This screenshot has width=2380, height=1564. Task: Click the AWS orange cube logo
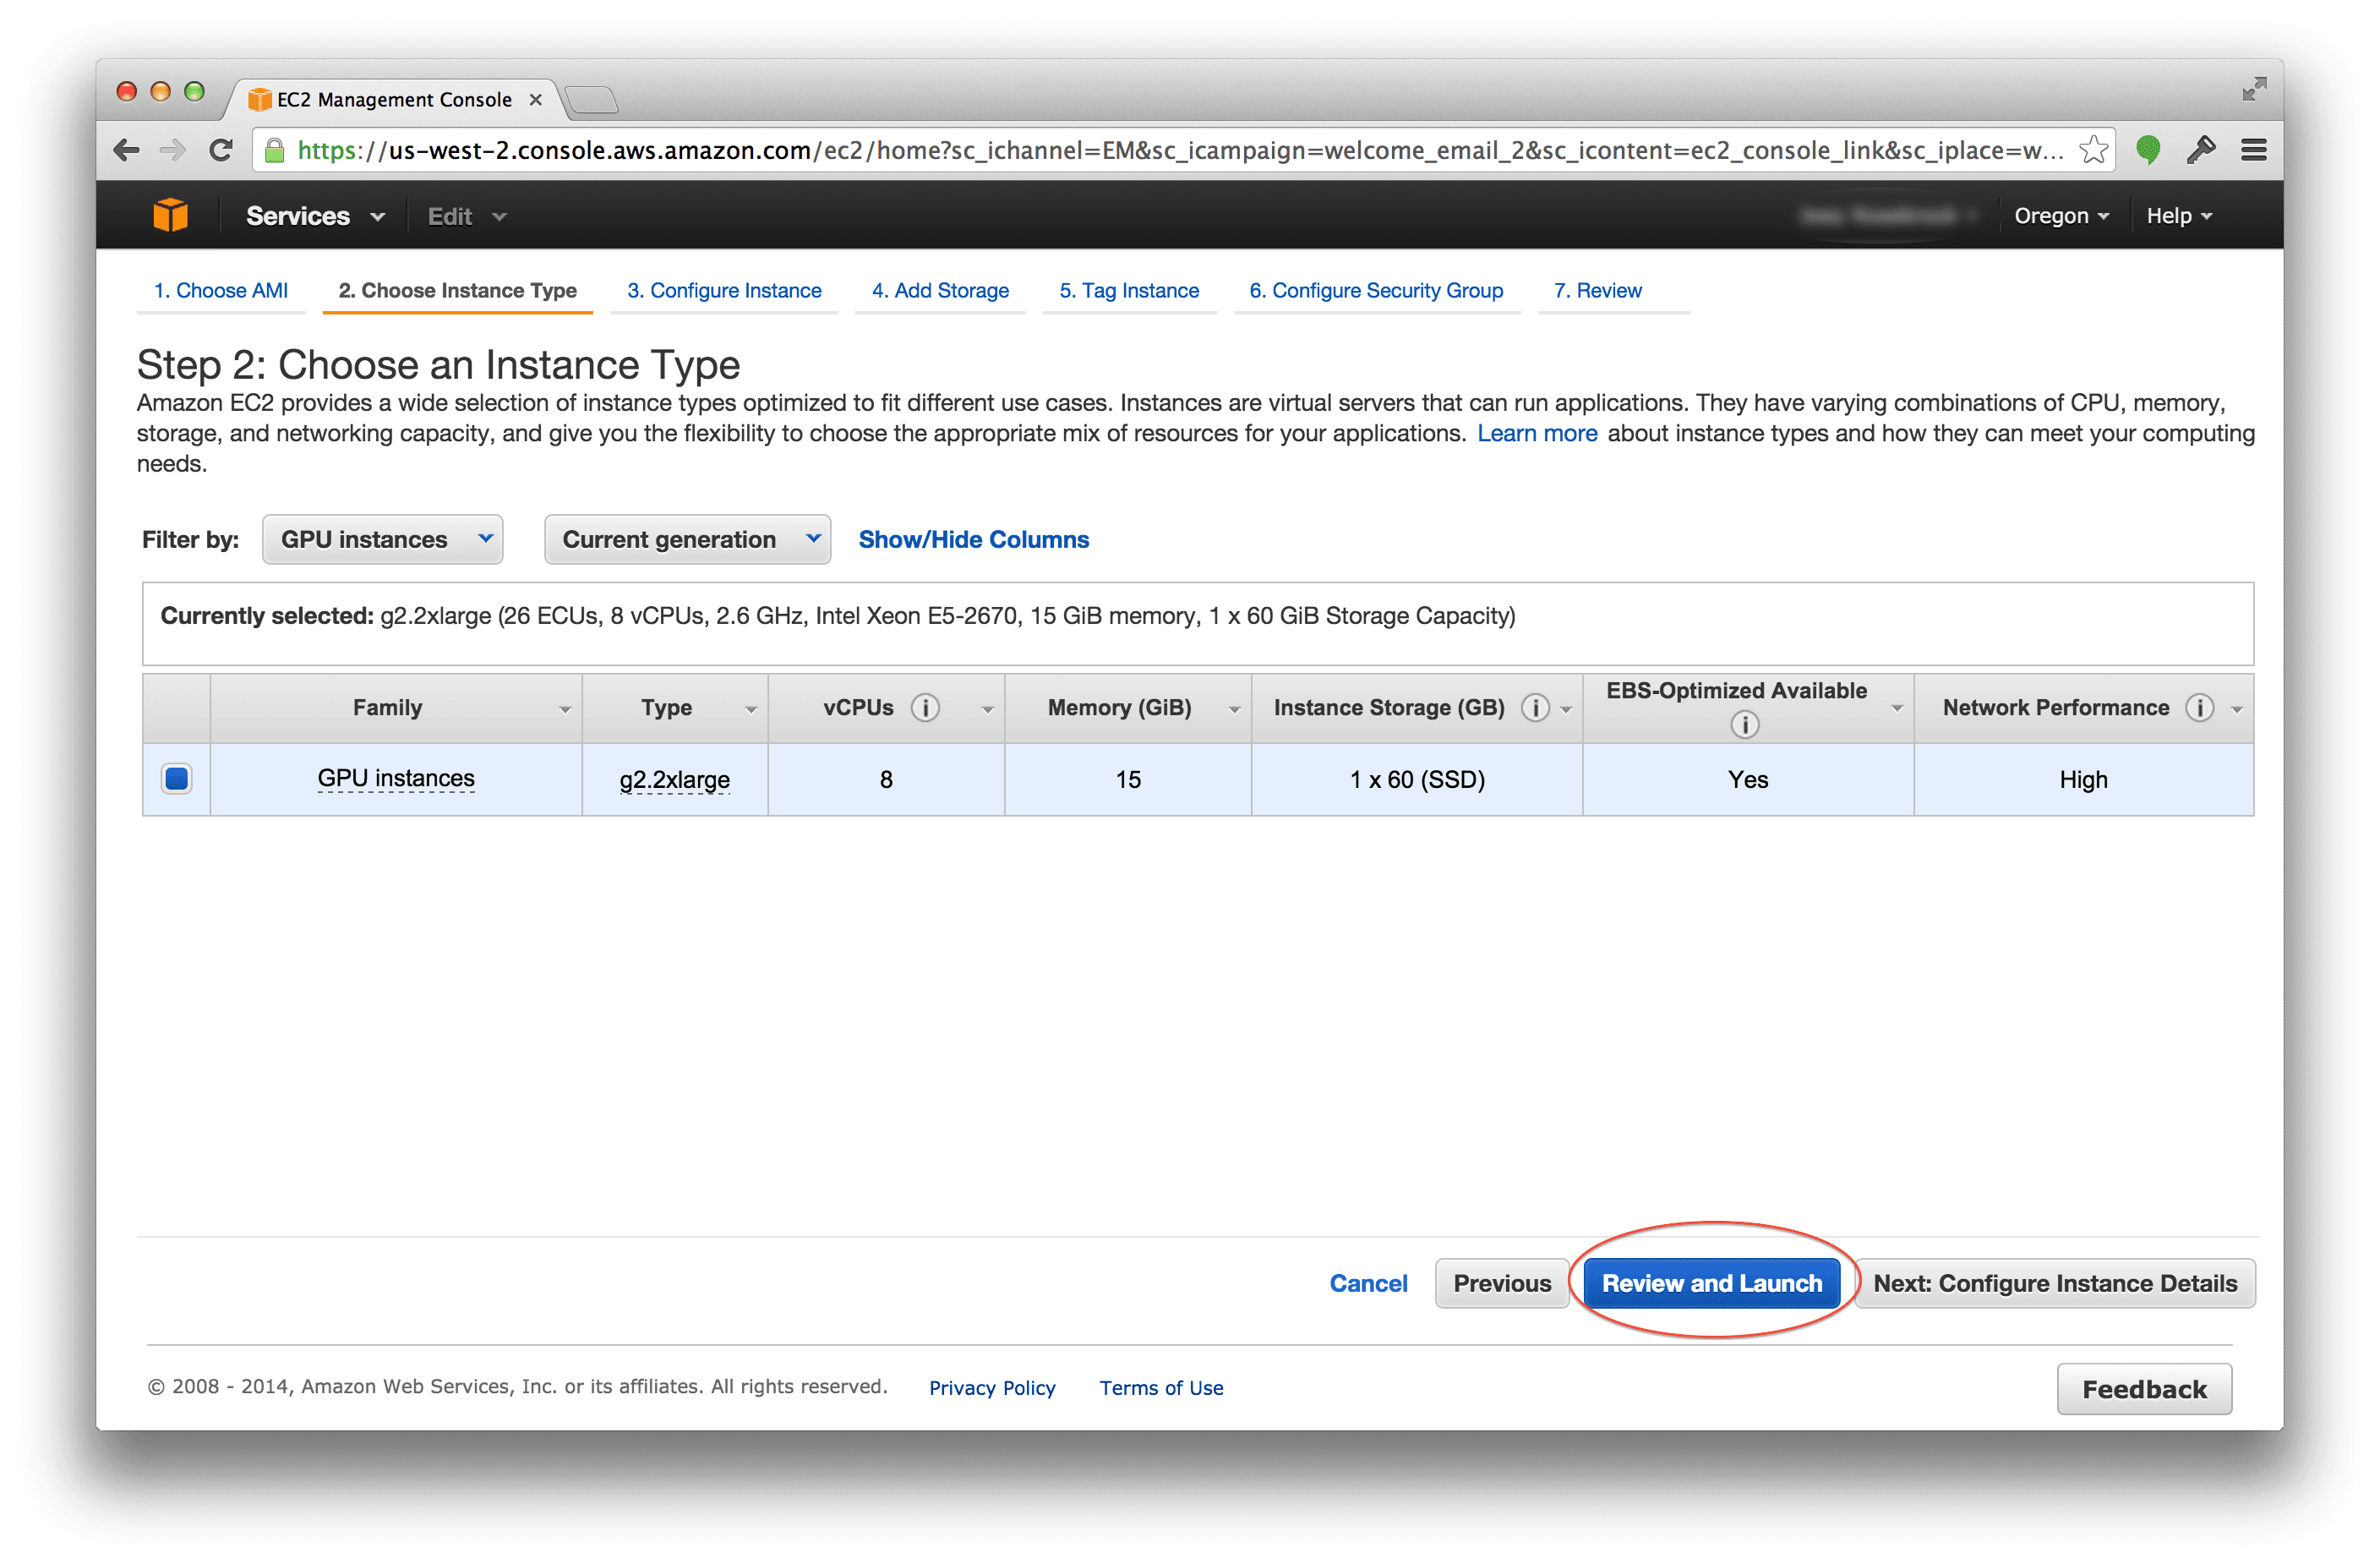170,215
